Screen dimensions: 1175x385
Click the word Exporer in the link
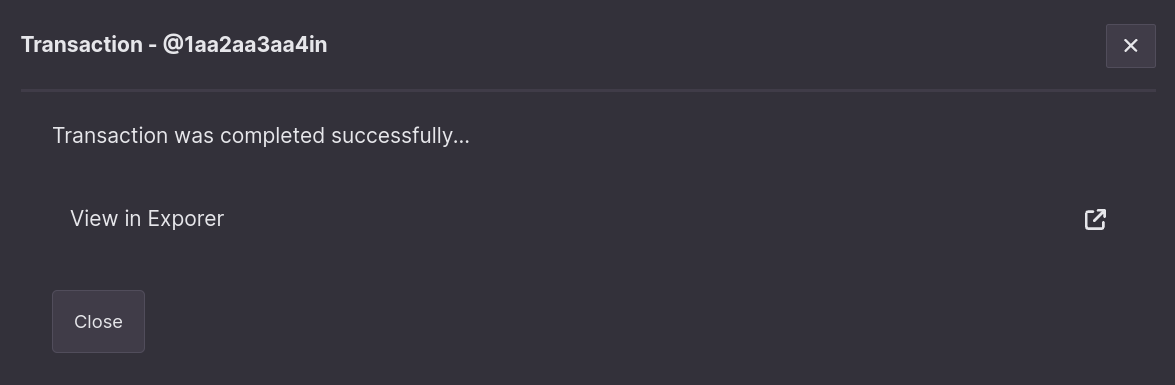point(185,219)
